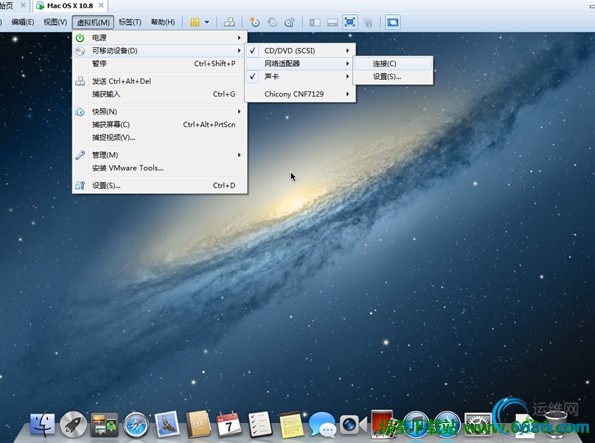This screenshot has width=595, height=443.
Task: Open Messages chat bubbles in Dock
Action: pos(322,424)
